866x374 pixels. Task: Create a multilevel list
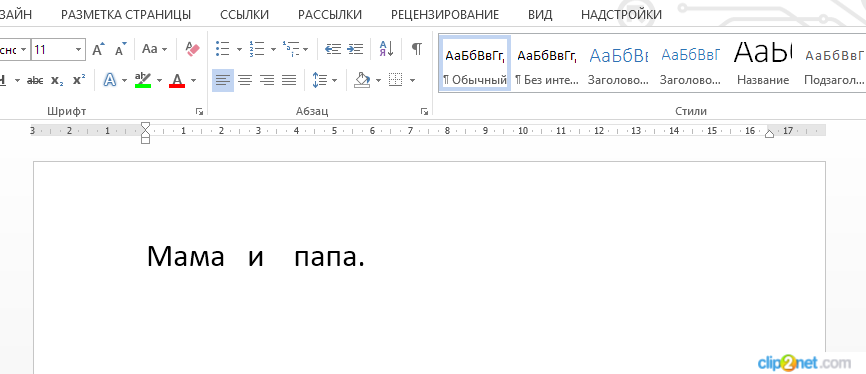coord(291,49)
